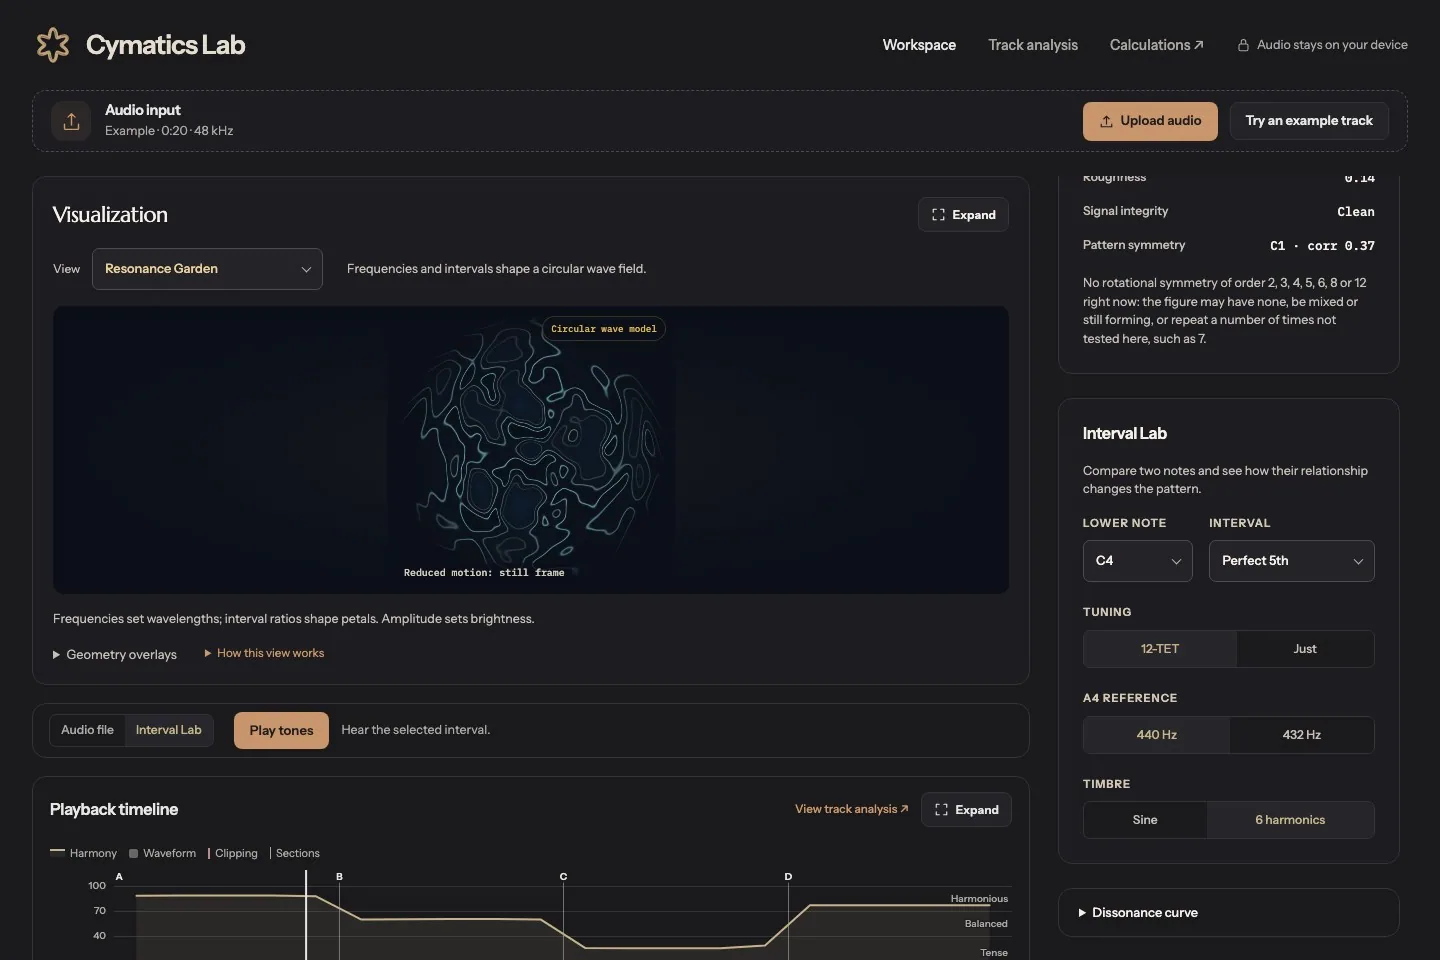Open the View dropdown showing Resonance Garden
The width and height of the screenshot is (1440, 960).
(x=207, y=269)
